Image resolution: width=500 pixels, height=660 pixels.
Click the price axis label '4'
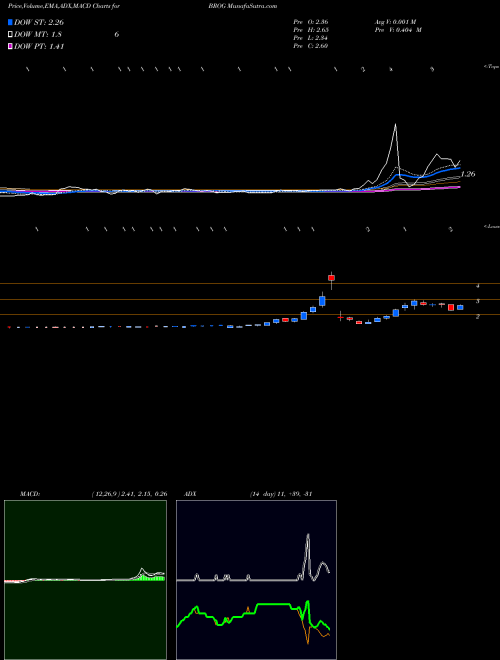(478, 286)
